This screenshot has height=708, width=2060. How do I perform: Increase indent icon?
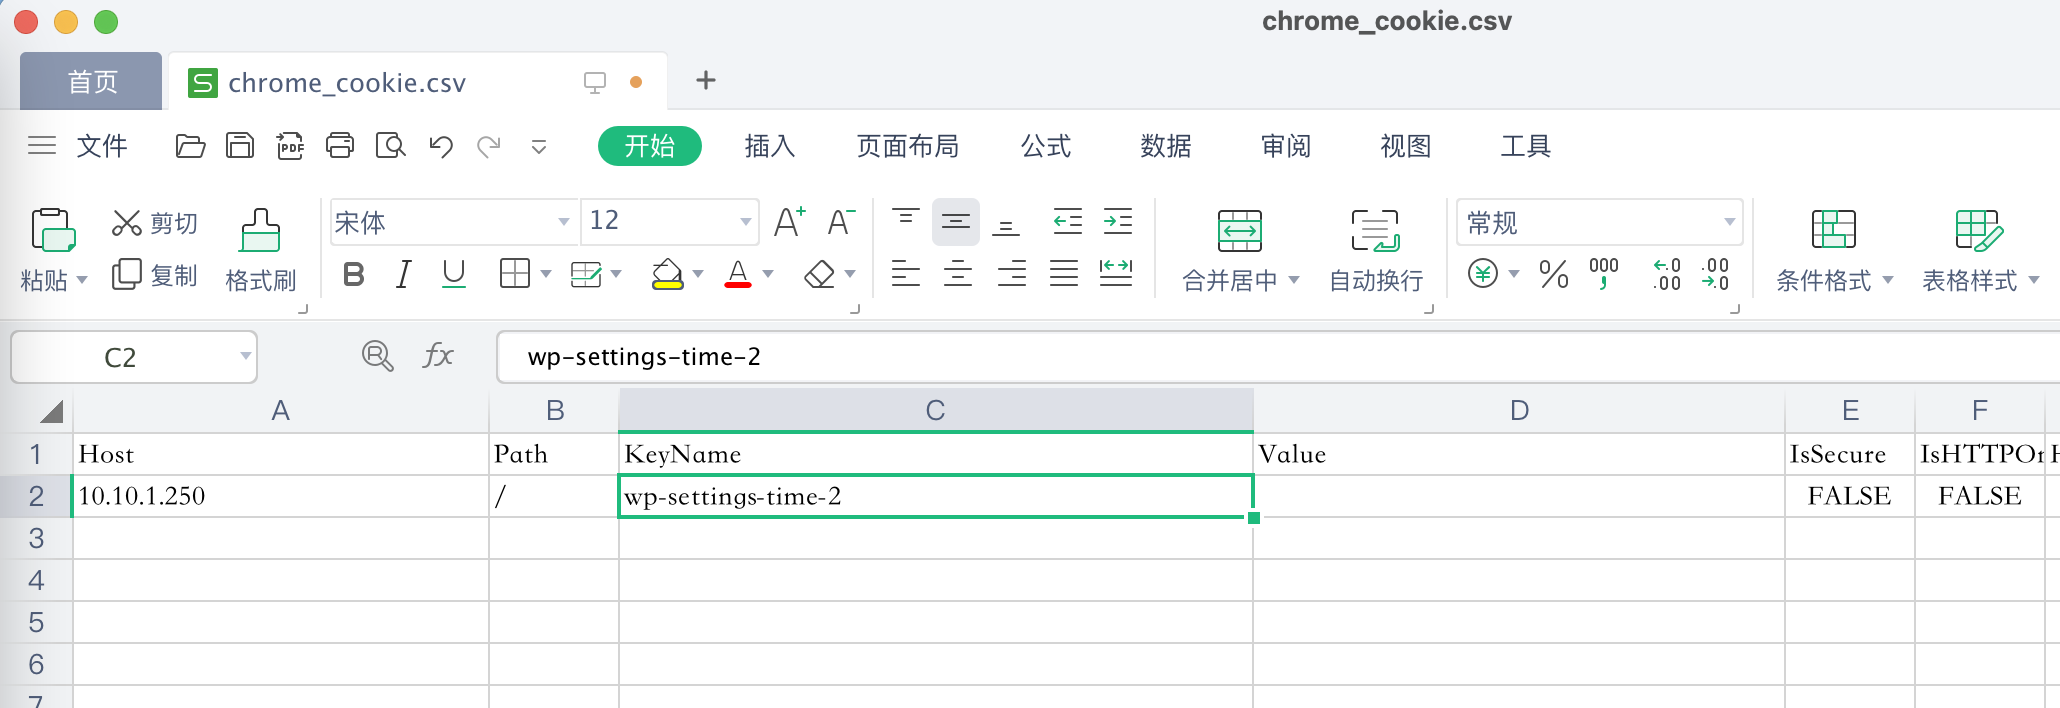click(1118, 222)
